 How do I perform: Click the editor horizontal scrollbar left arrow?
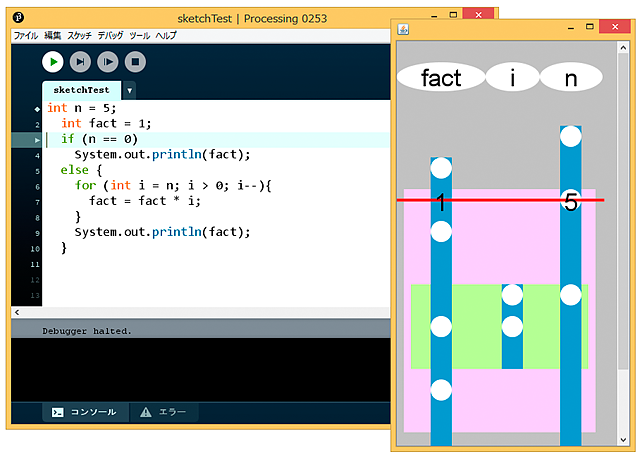pyautogui.click(x=17, y=313)
